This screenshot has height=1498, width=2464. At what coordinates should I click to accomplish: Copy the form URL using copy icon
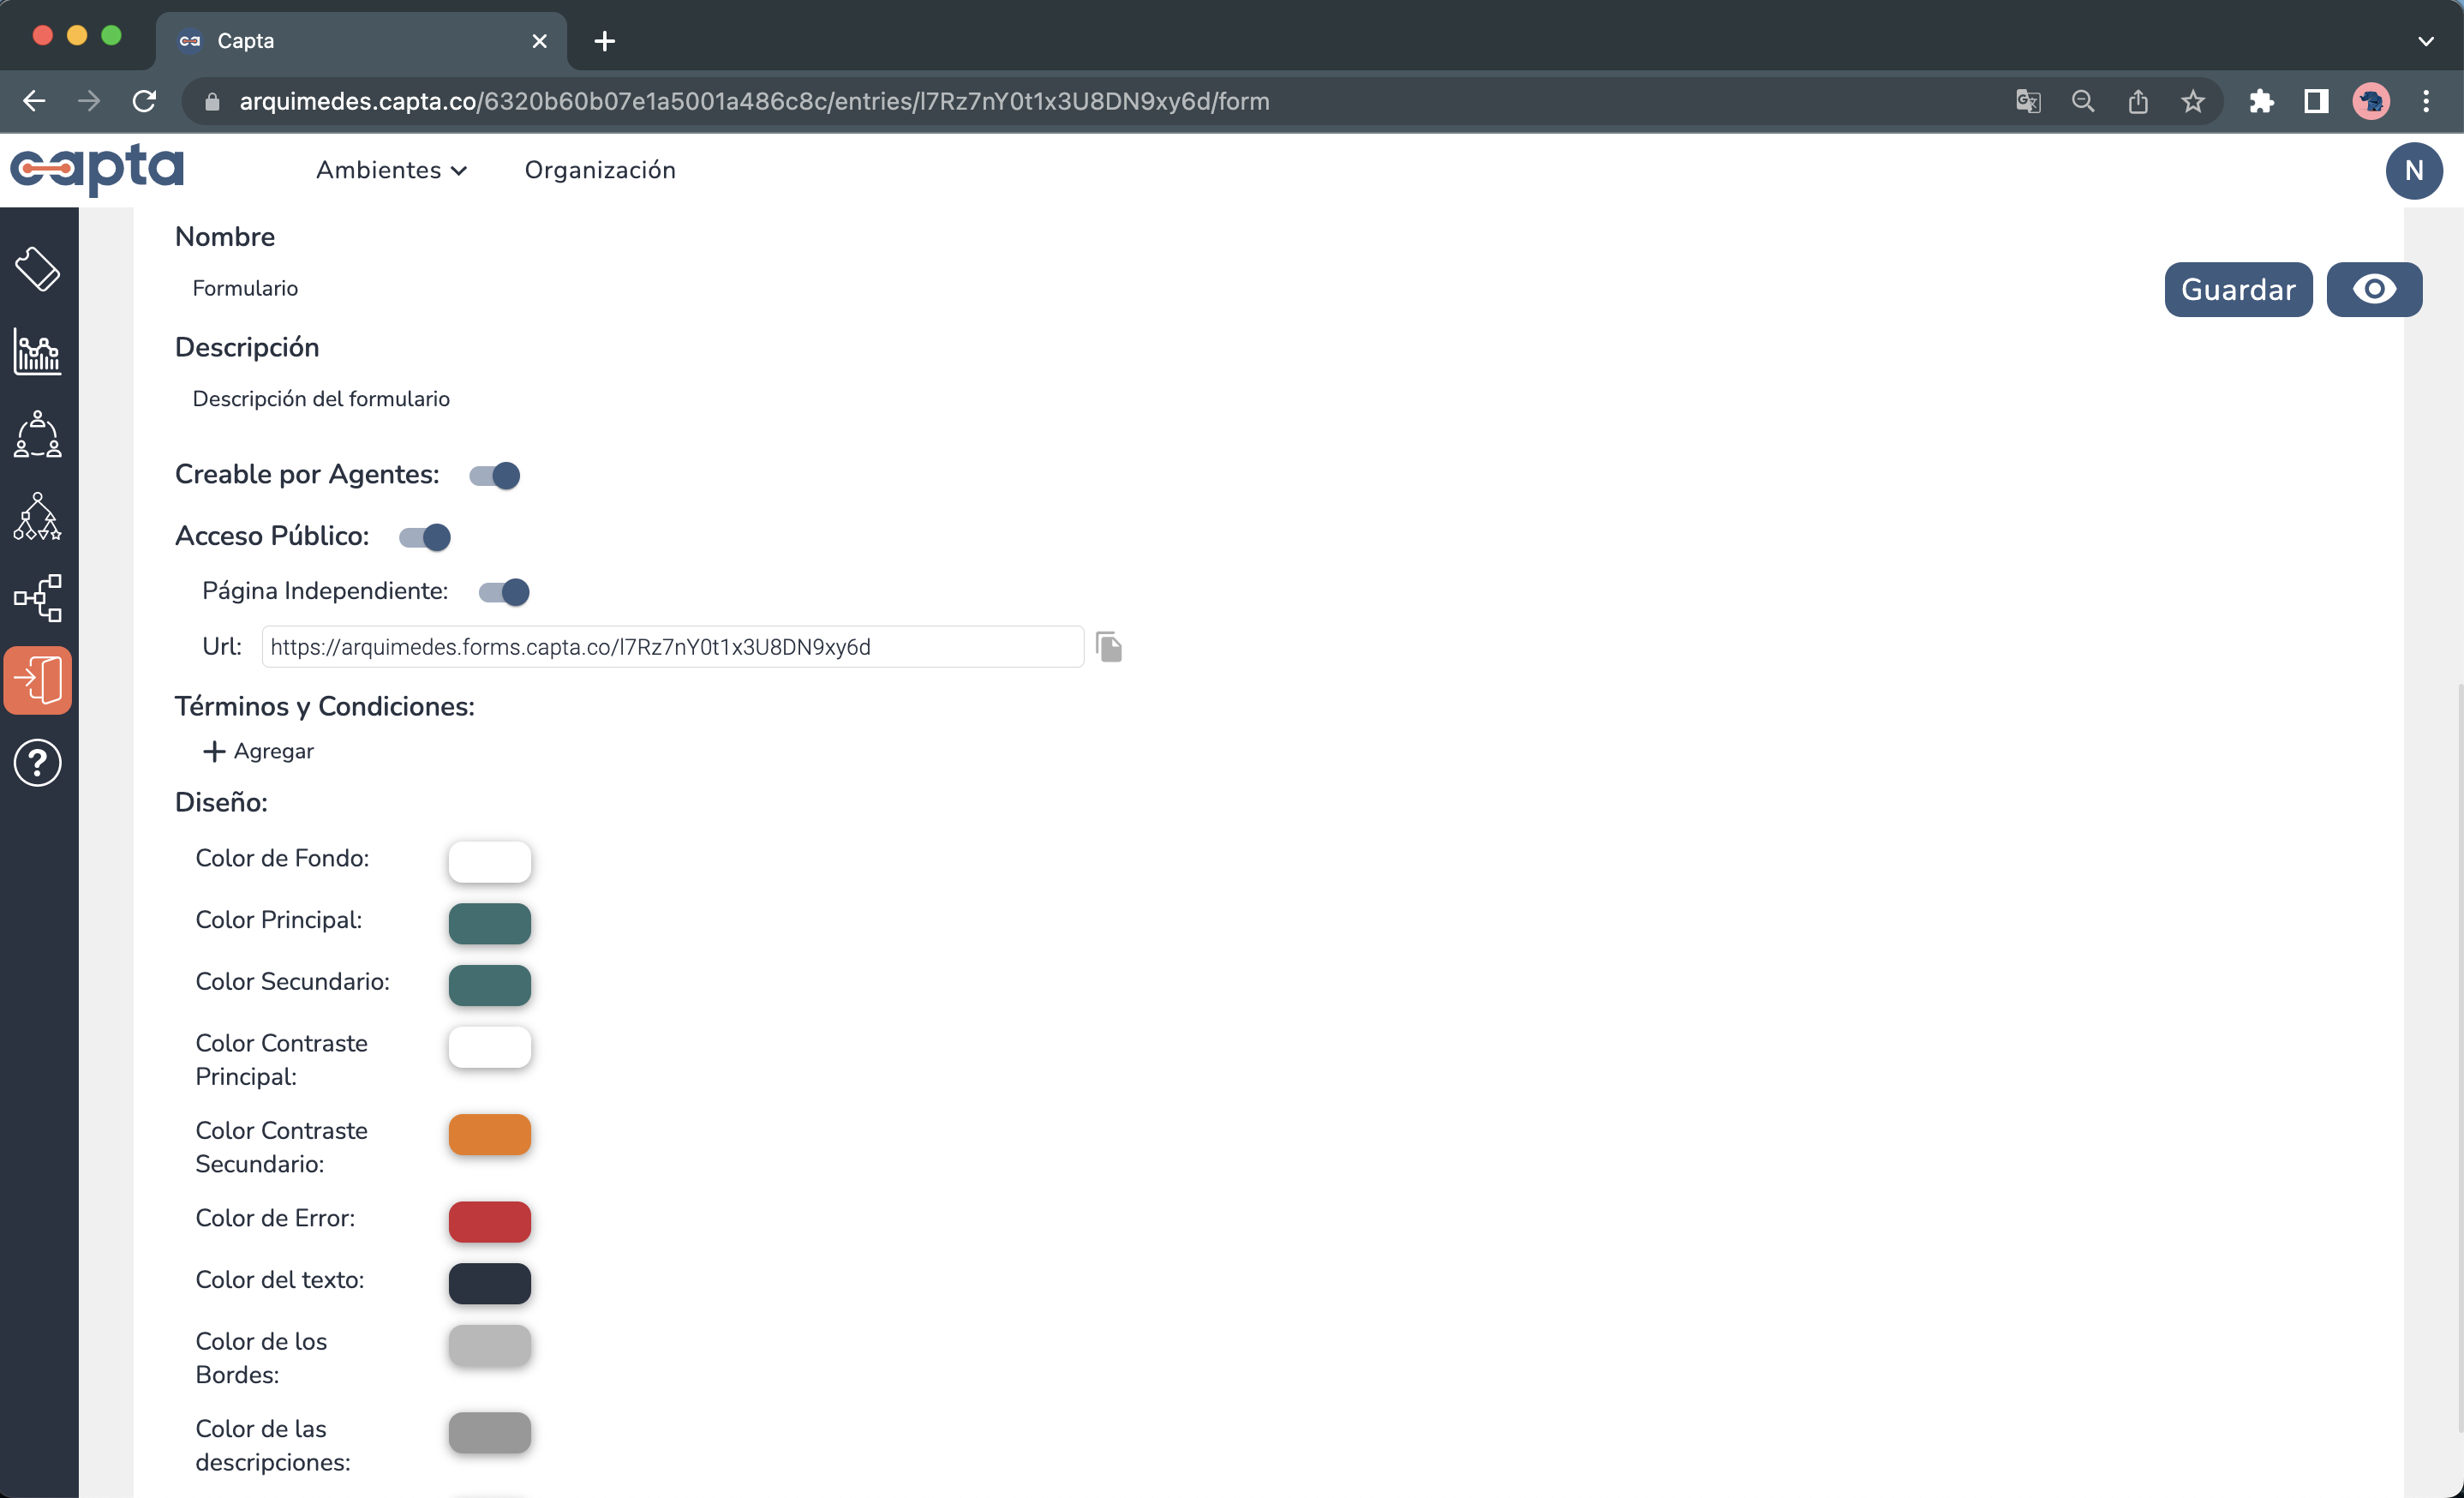1110,647
